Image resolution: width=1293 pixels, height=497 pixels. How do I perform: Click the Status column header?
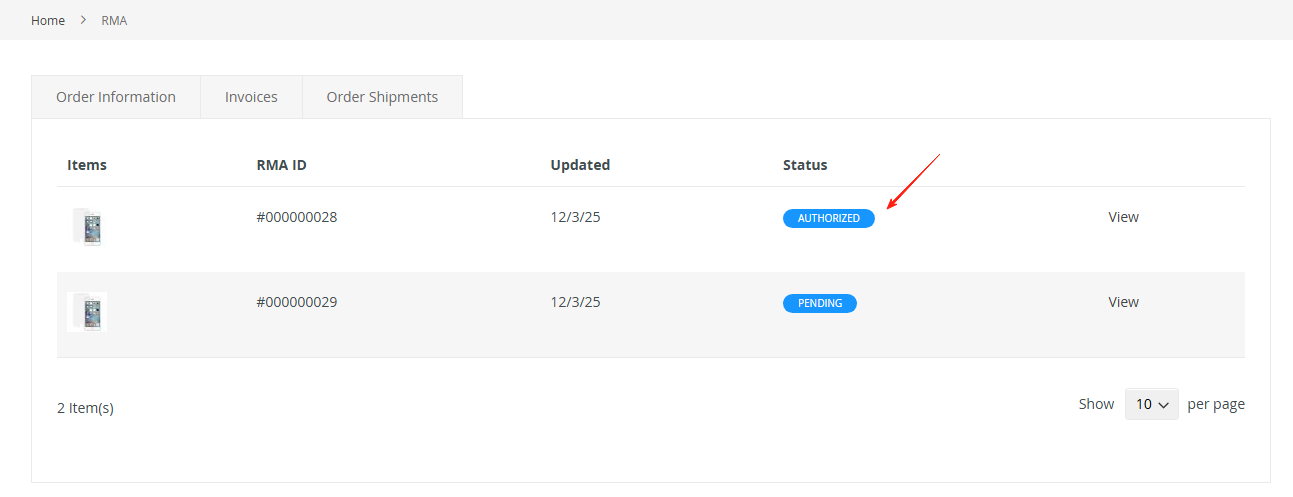(x=805, y=165)
